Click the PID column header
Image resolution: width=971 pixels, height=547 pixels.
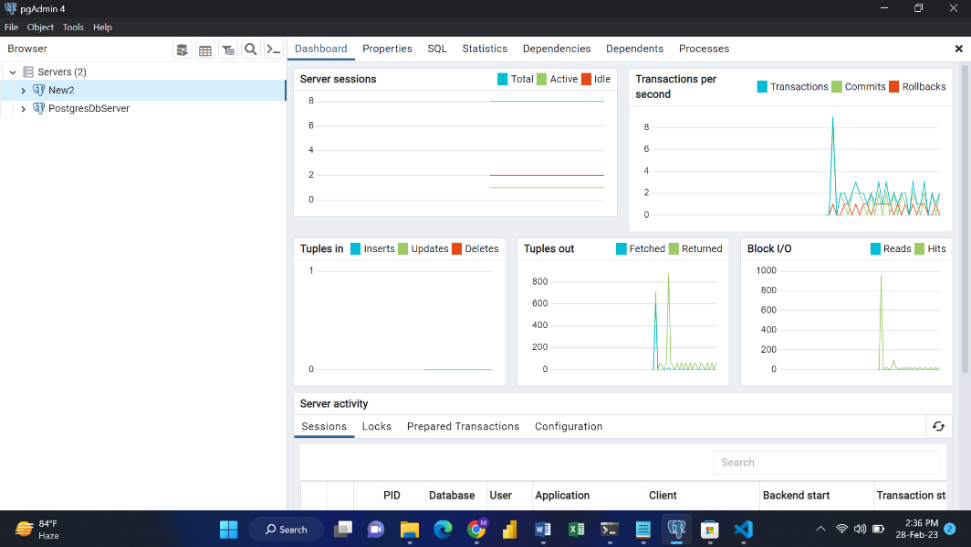[x=391, y=496]
